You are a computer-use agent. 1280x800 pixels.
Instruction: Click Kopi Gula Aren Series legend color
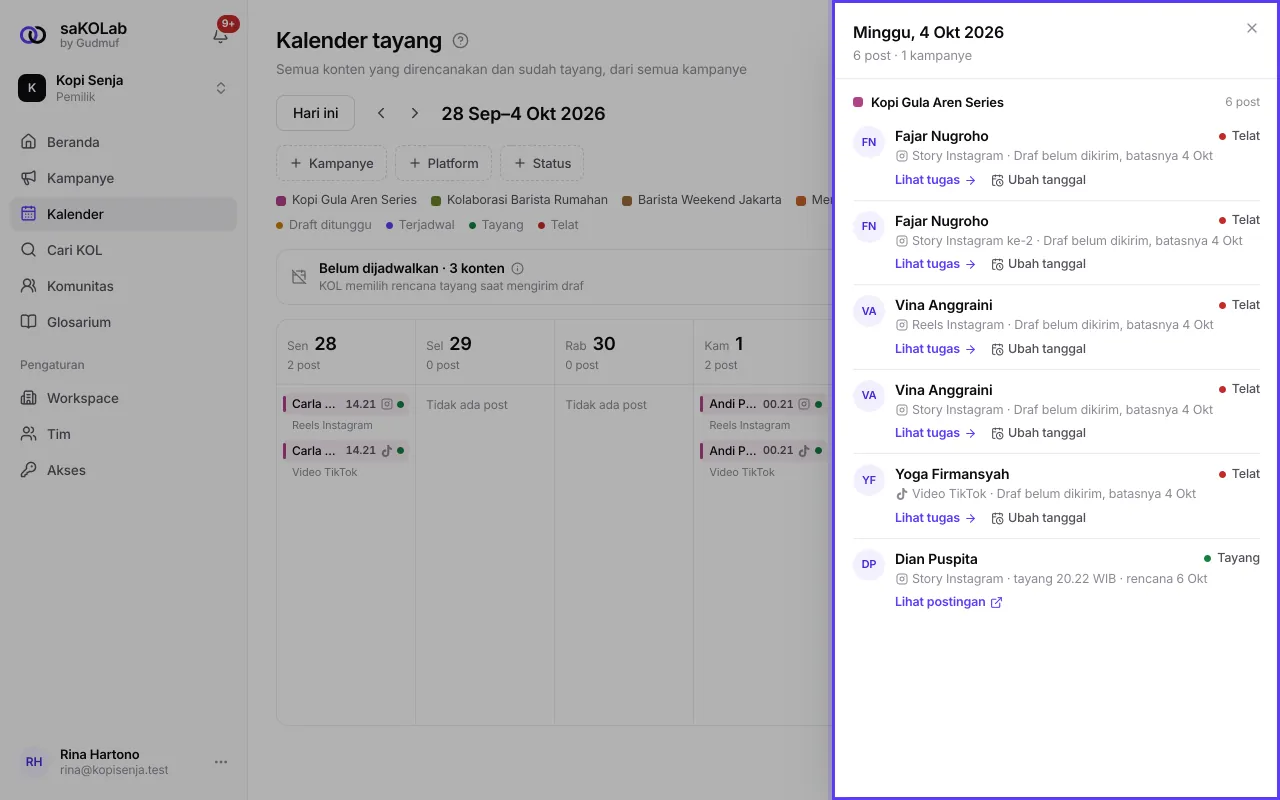click(x=281, y=200)
